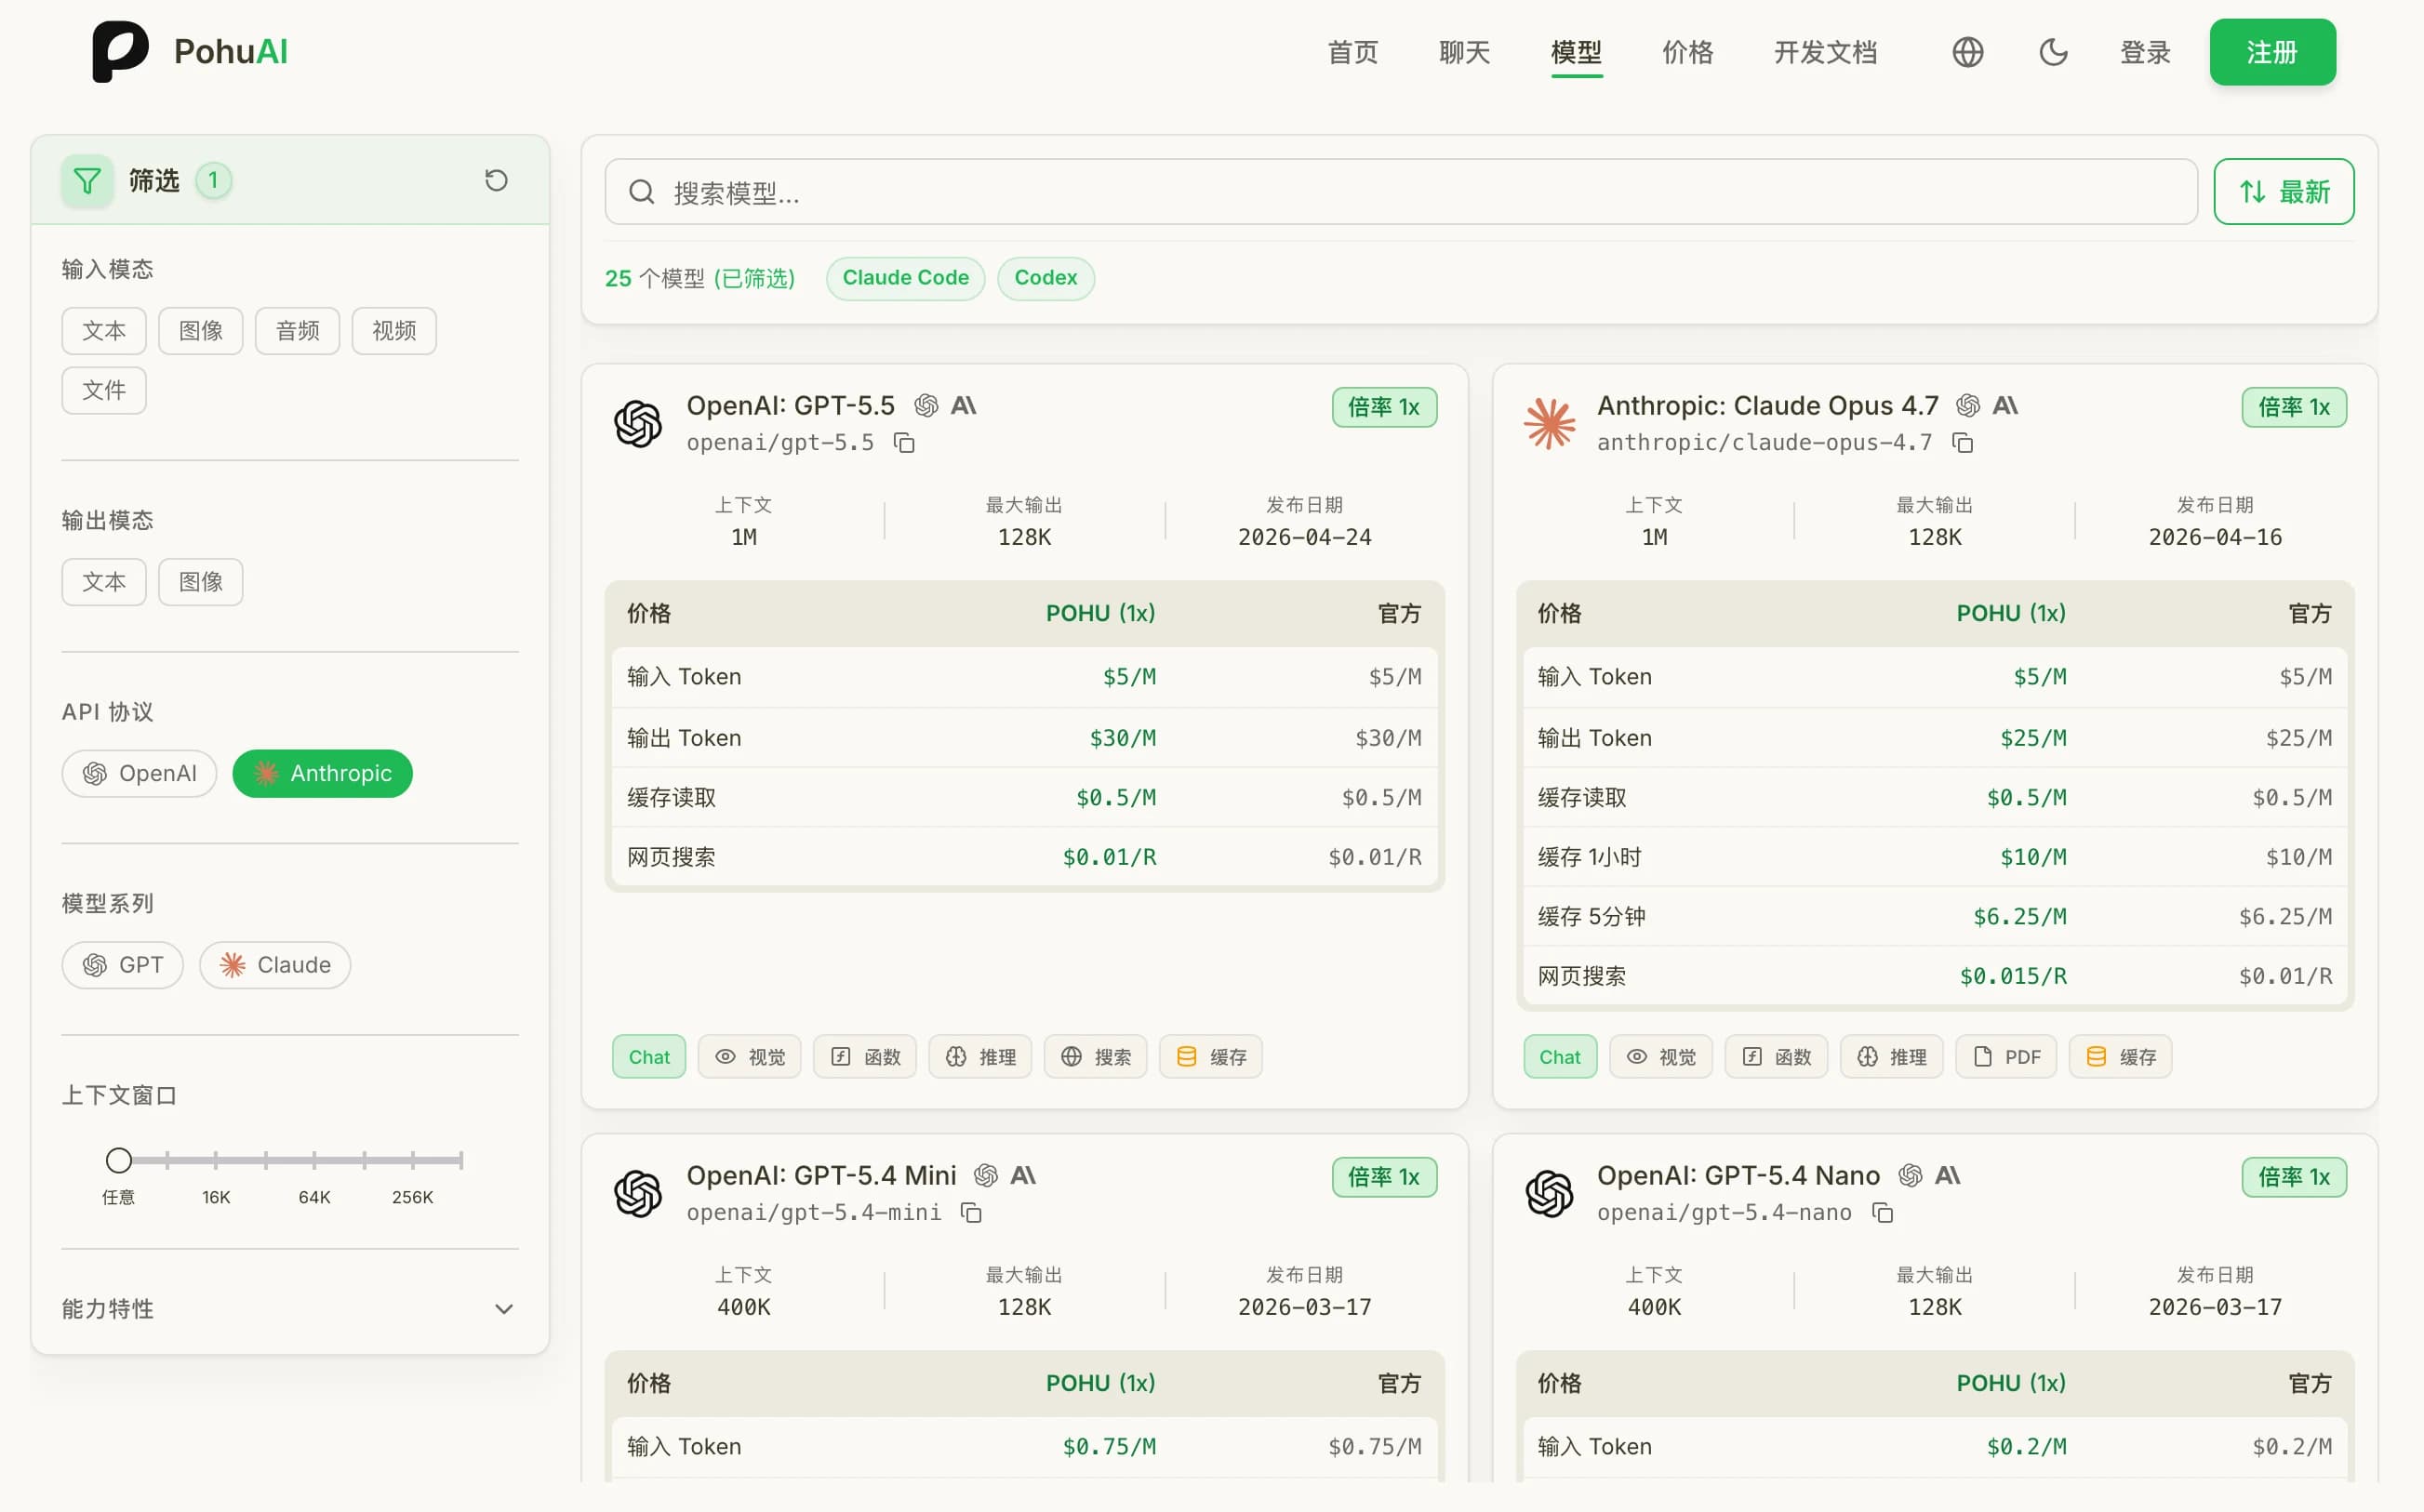Image resolution: width=2424 pixels, height=1512 pixels.
Task: Click the 倍率 1x badge on GPT-5.5
Action: [x=1384, y=407]
